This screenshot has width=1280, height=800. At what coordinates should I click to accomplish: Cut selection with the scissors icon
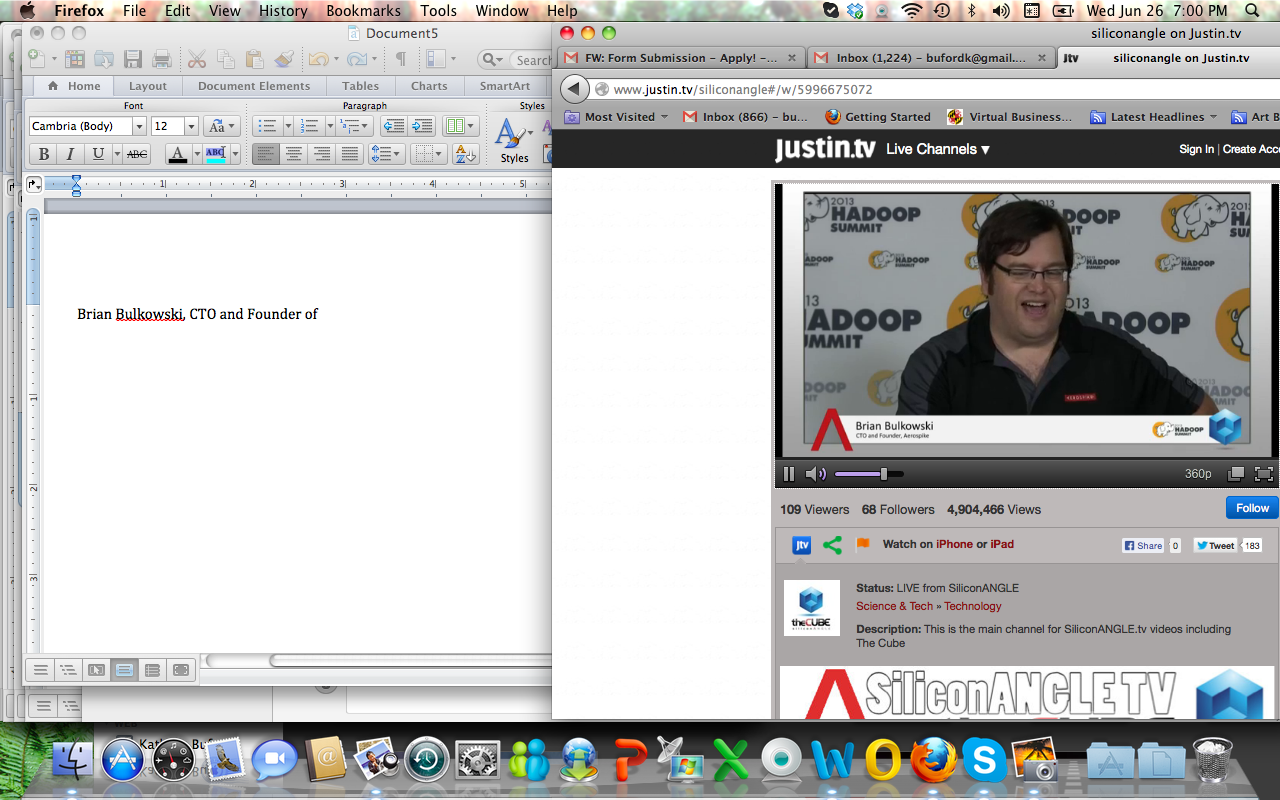[197, 59]
